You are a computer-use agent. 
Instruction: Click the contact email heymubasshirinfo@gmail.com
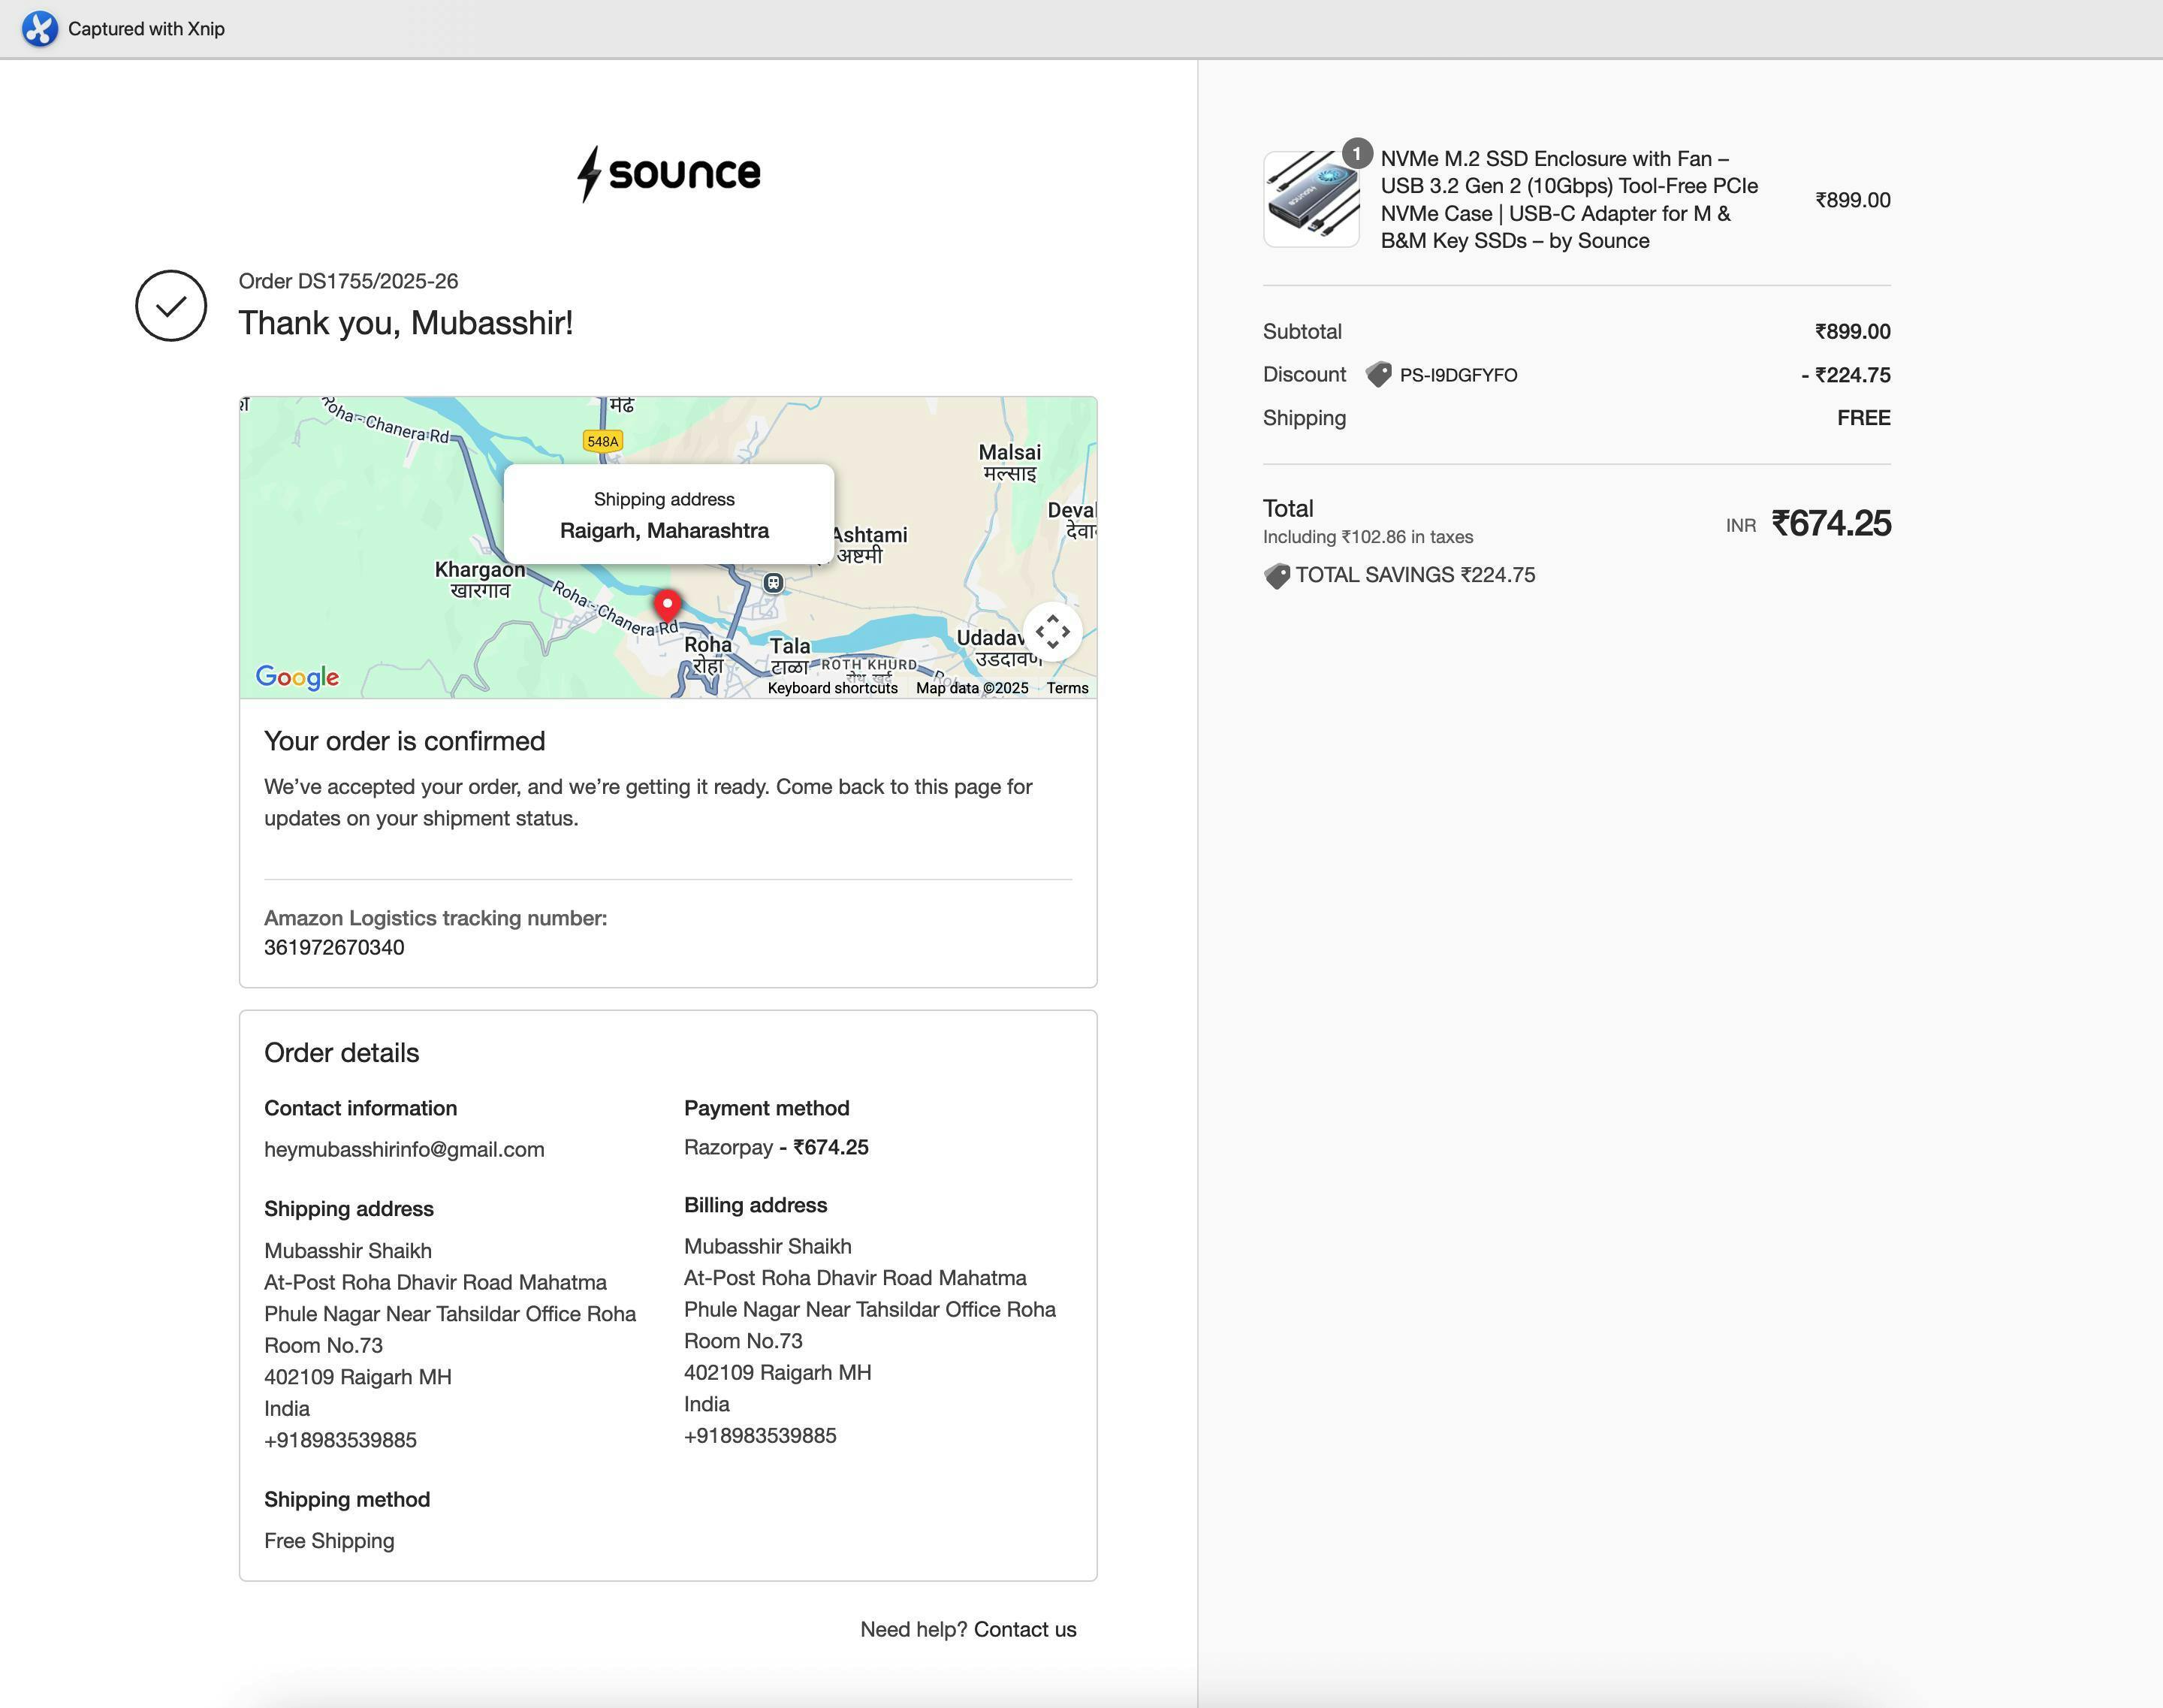[404, 1150]
